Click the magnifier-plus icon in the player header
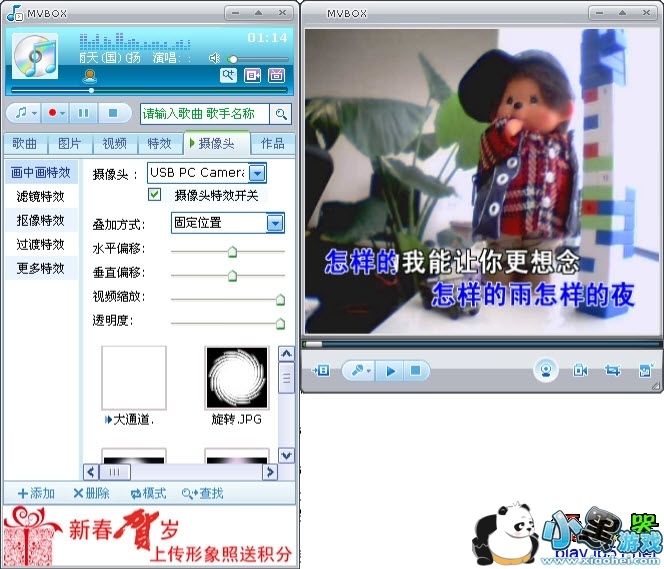Viewport: 664px width, 569px height. pyautogui.click(x=228, y=75)
